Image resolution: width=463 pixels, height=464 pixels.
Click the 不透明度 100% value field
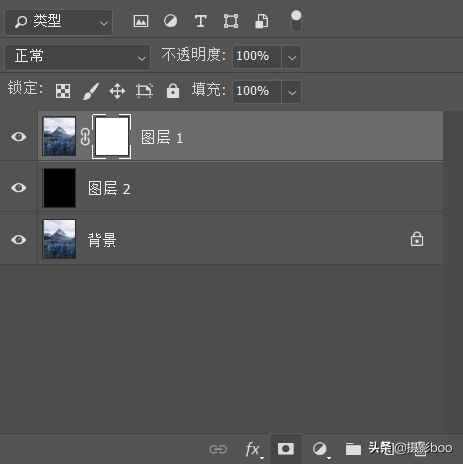pos(257,57)
